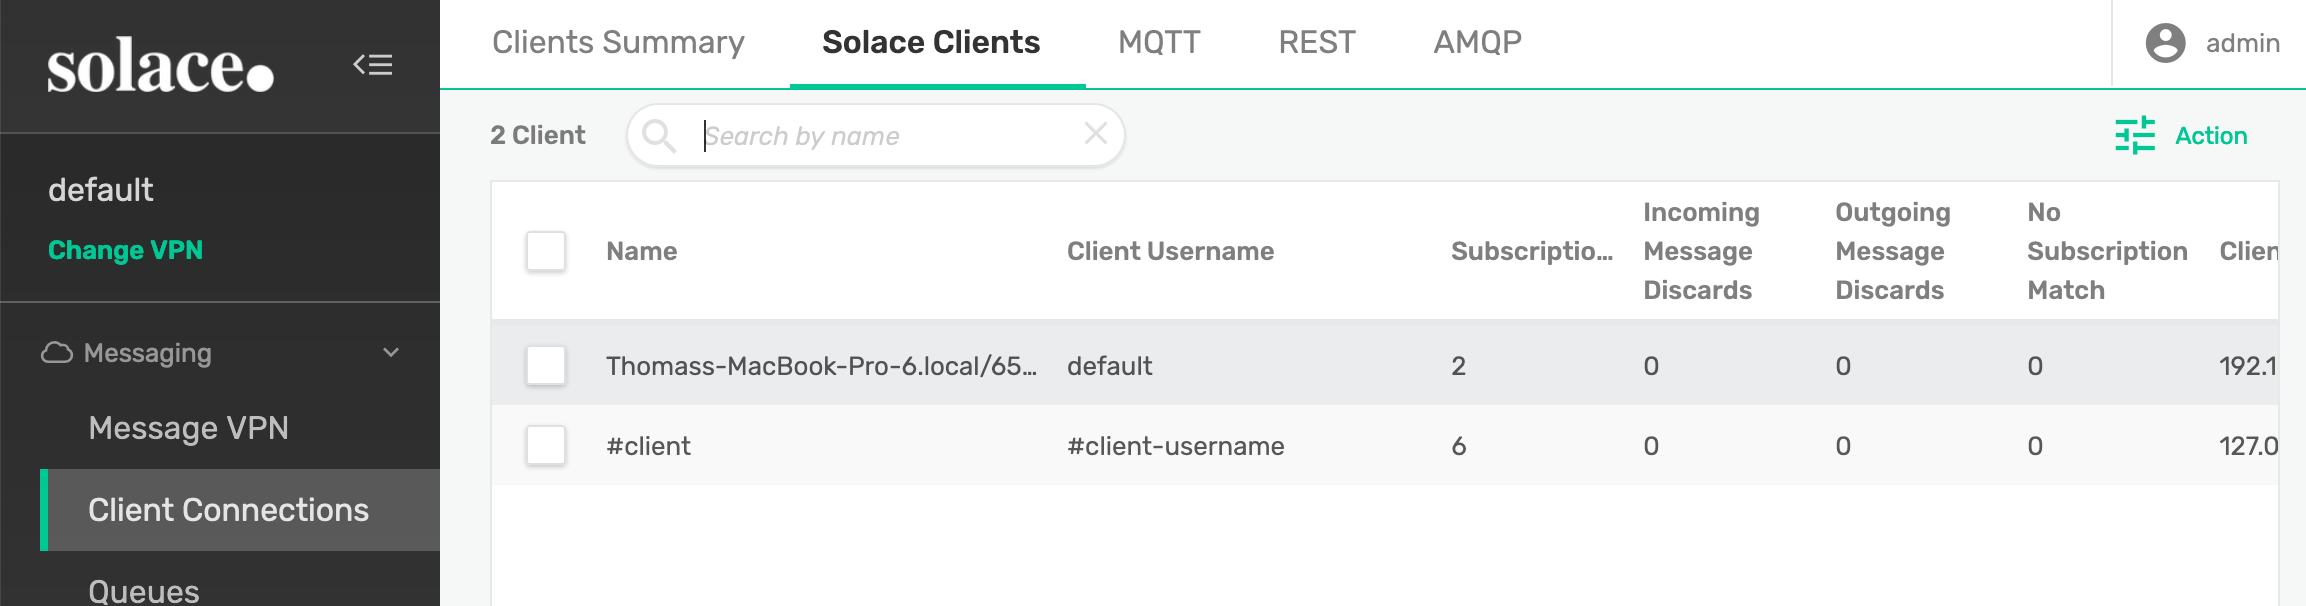The image size is (2306, 606).
Task: Click the Solace logo
Action: pyautogui.click(x=160, y=66)
